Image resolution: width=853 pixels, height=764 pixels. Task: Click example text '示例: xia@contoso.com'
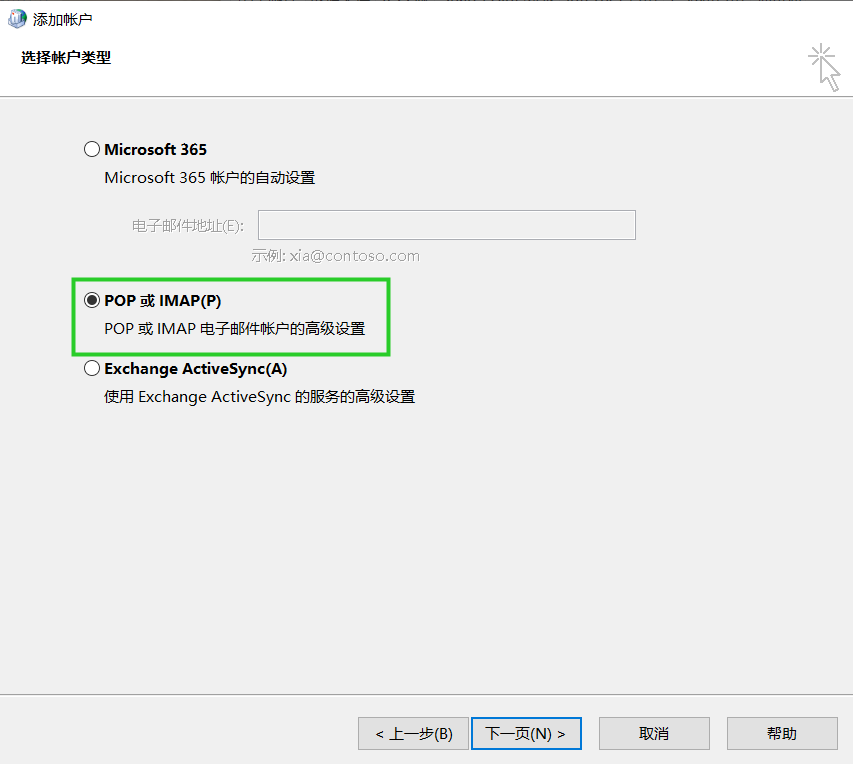336,256
